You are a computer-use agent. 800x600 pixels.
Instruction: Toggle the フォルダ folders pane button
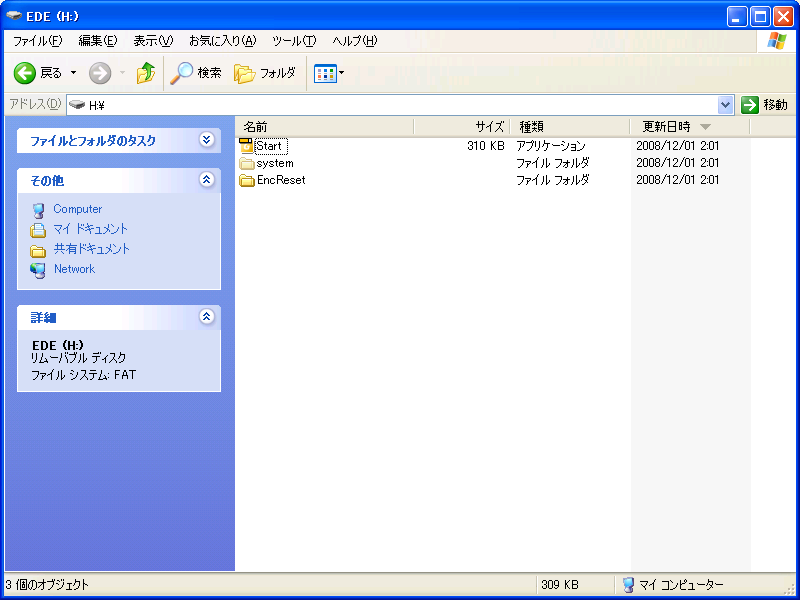point(265,73)
